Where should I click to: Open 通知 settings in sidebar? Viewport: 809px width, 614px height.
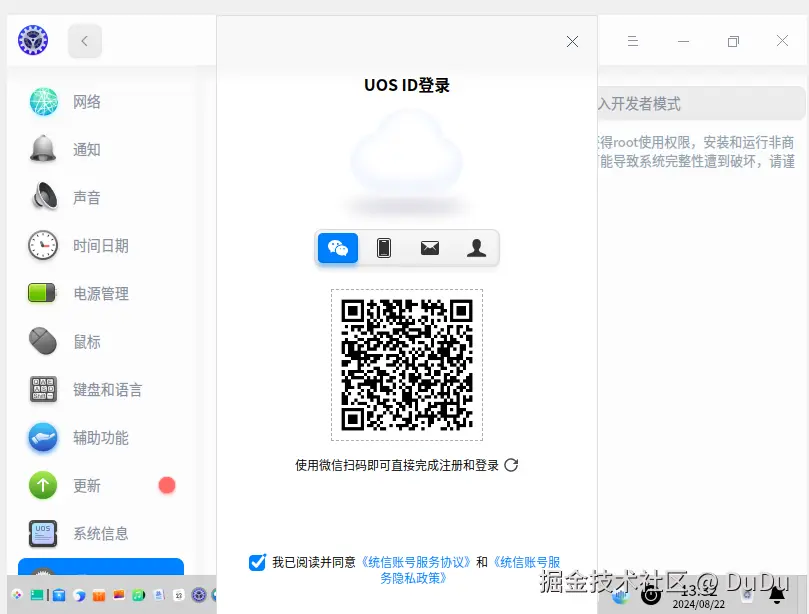click(103, 150)
